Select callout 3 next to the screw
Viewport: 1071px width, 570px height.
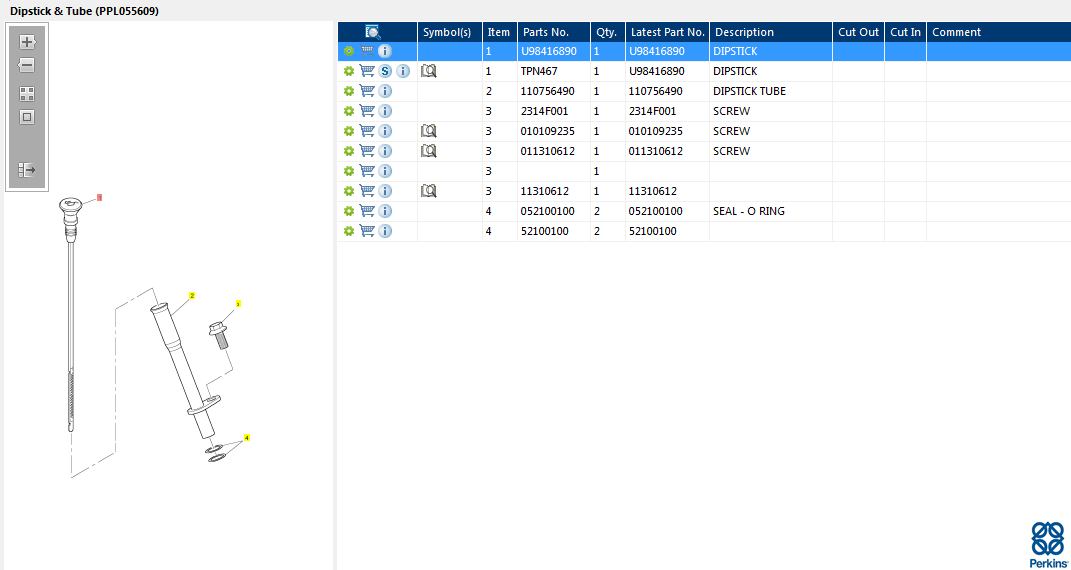pos(238,303)
